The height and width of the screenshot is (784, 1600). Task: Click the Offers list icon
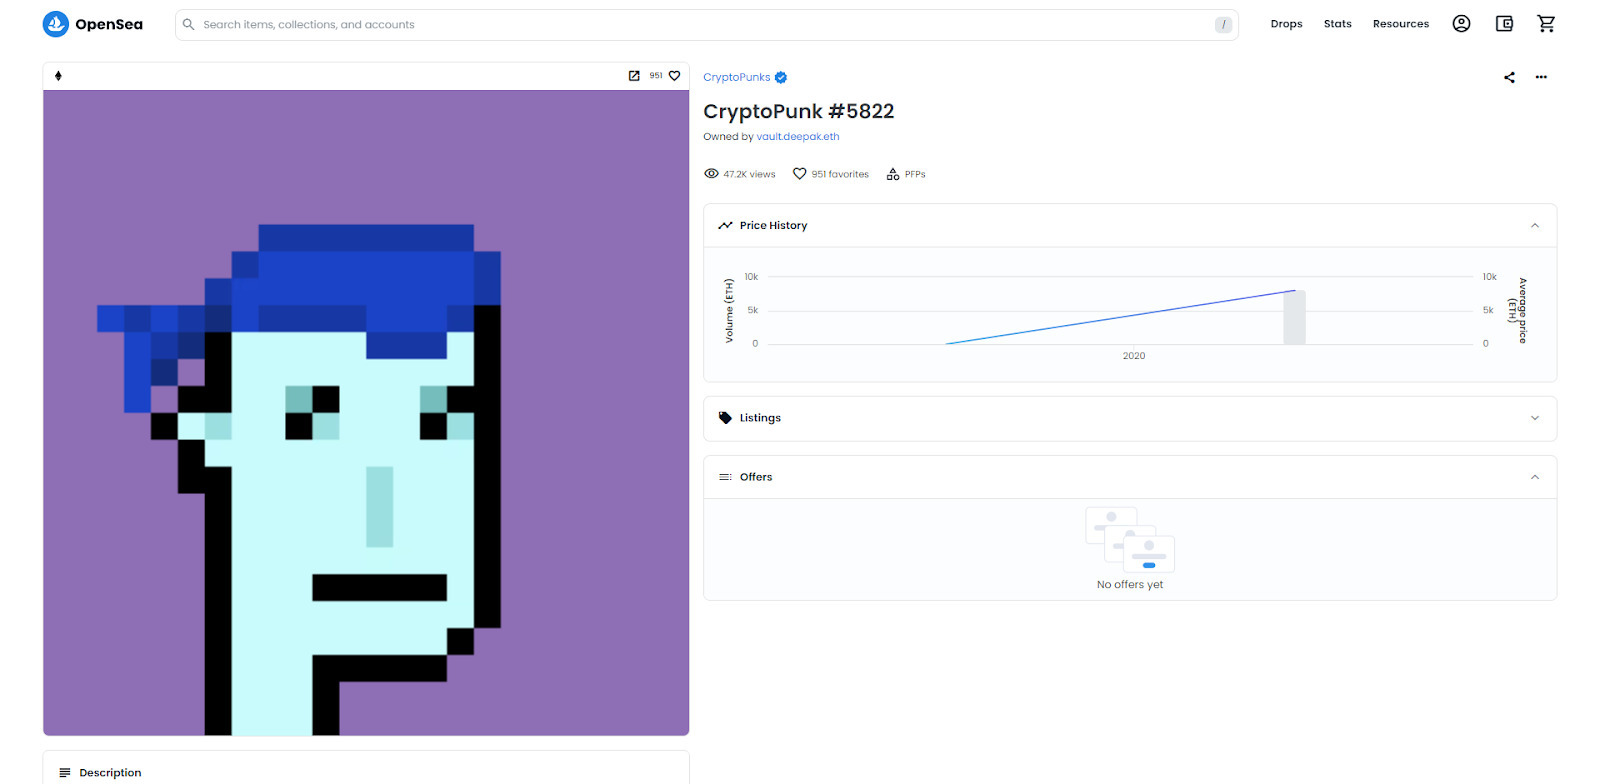coord(725,477)
